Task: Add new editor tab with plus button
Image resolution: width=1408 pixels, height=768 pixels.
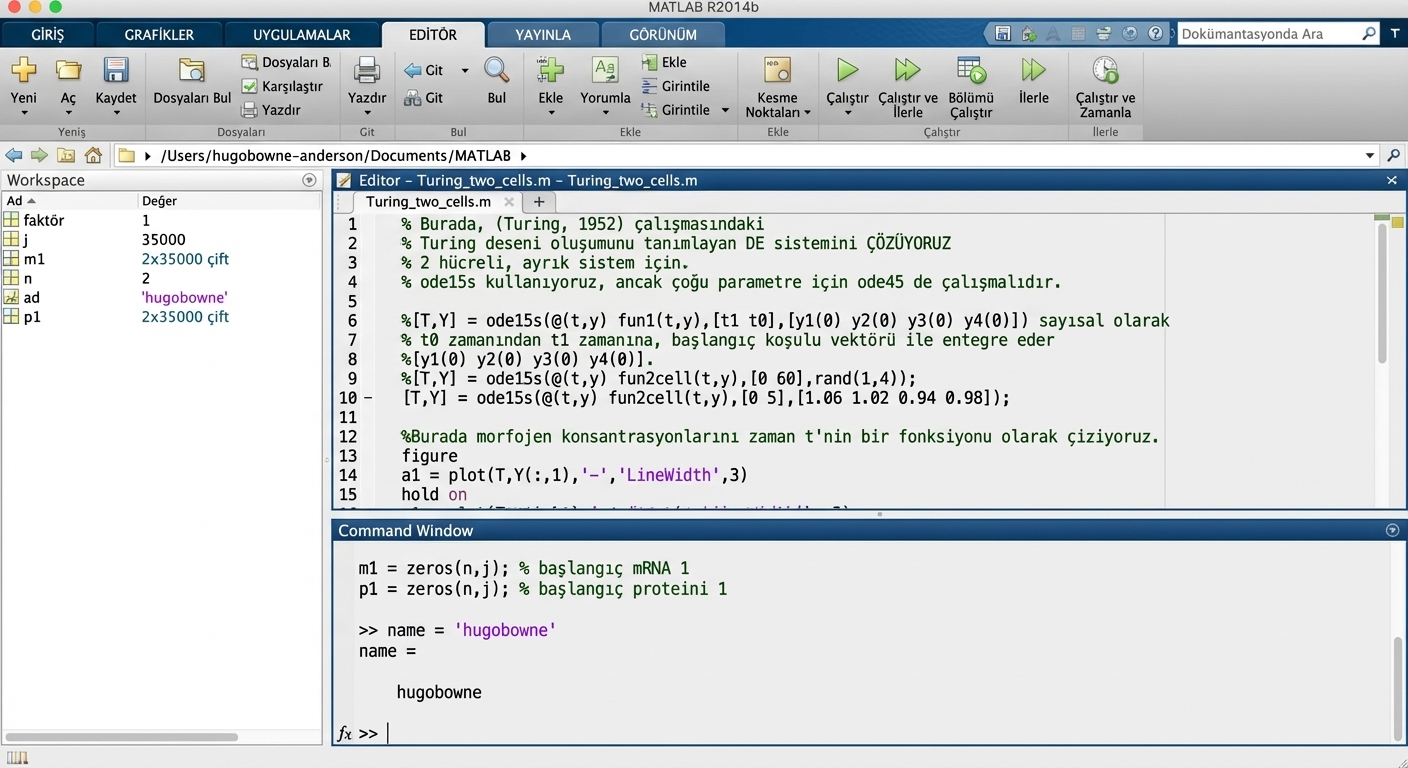Action: click(538, 202)
